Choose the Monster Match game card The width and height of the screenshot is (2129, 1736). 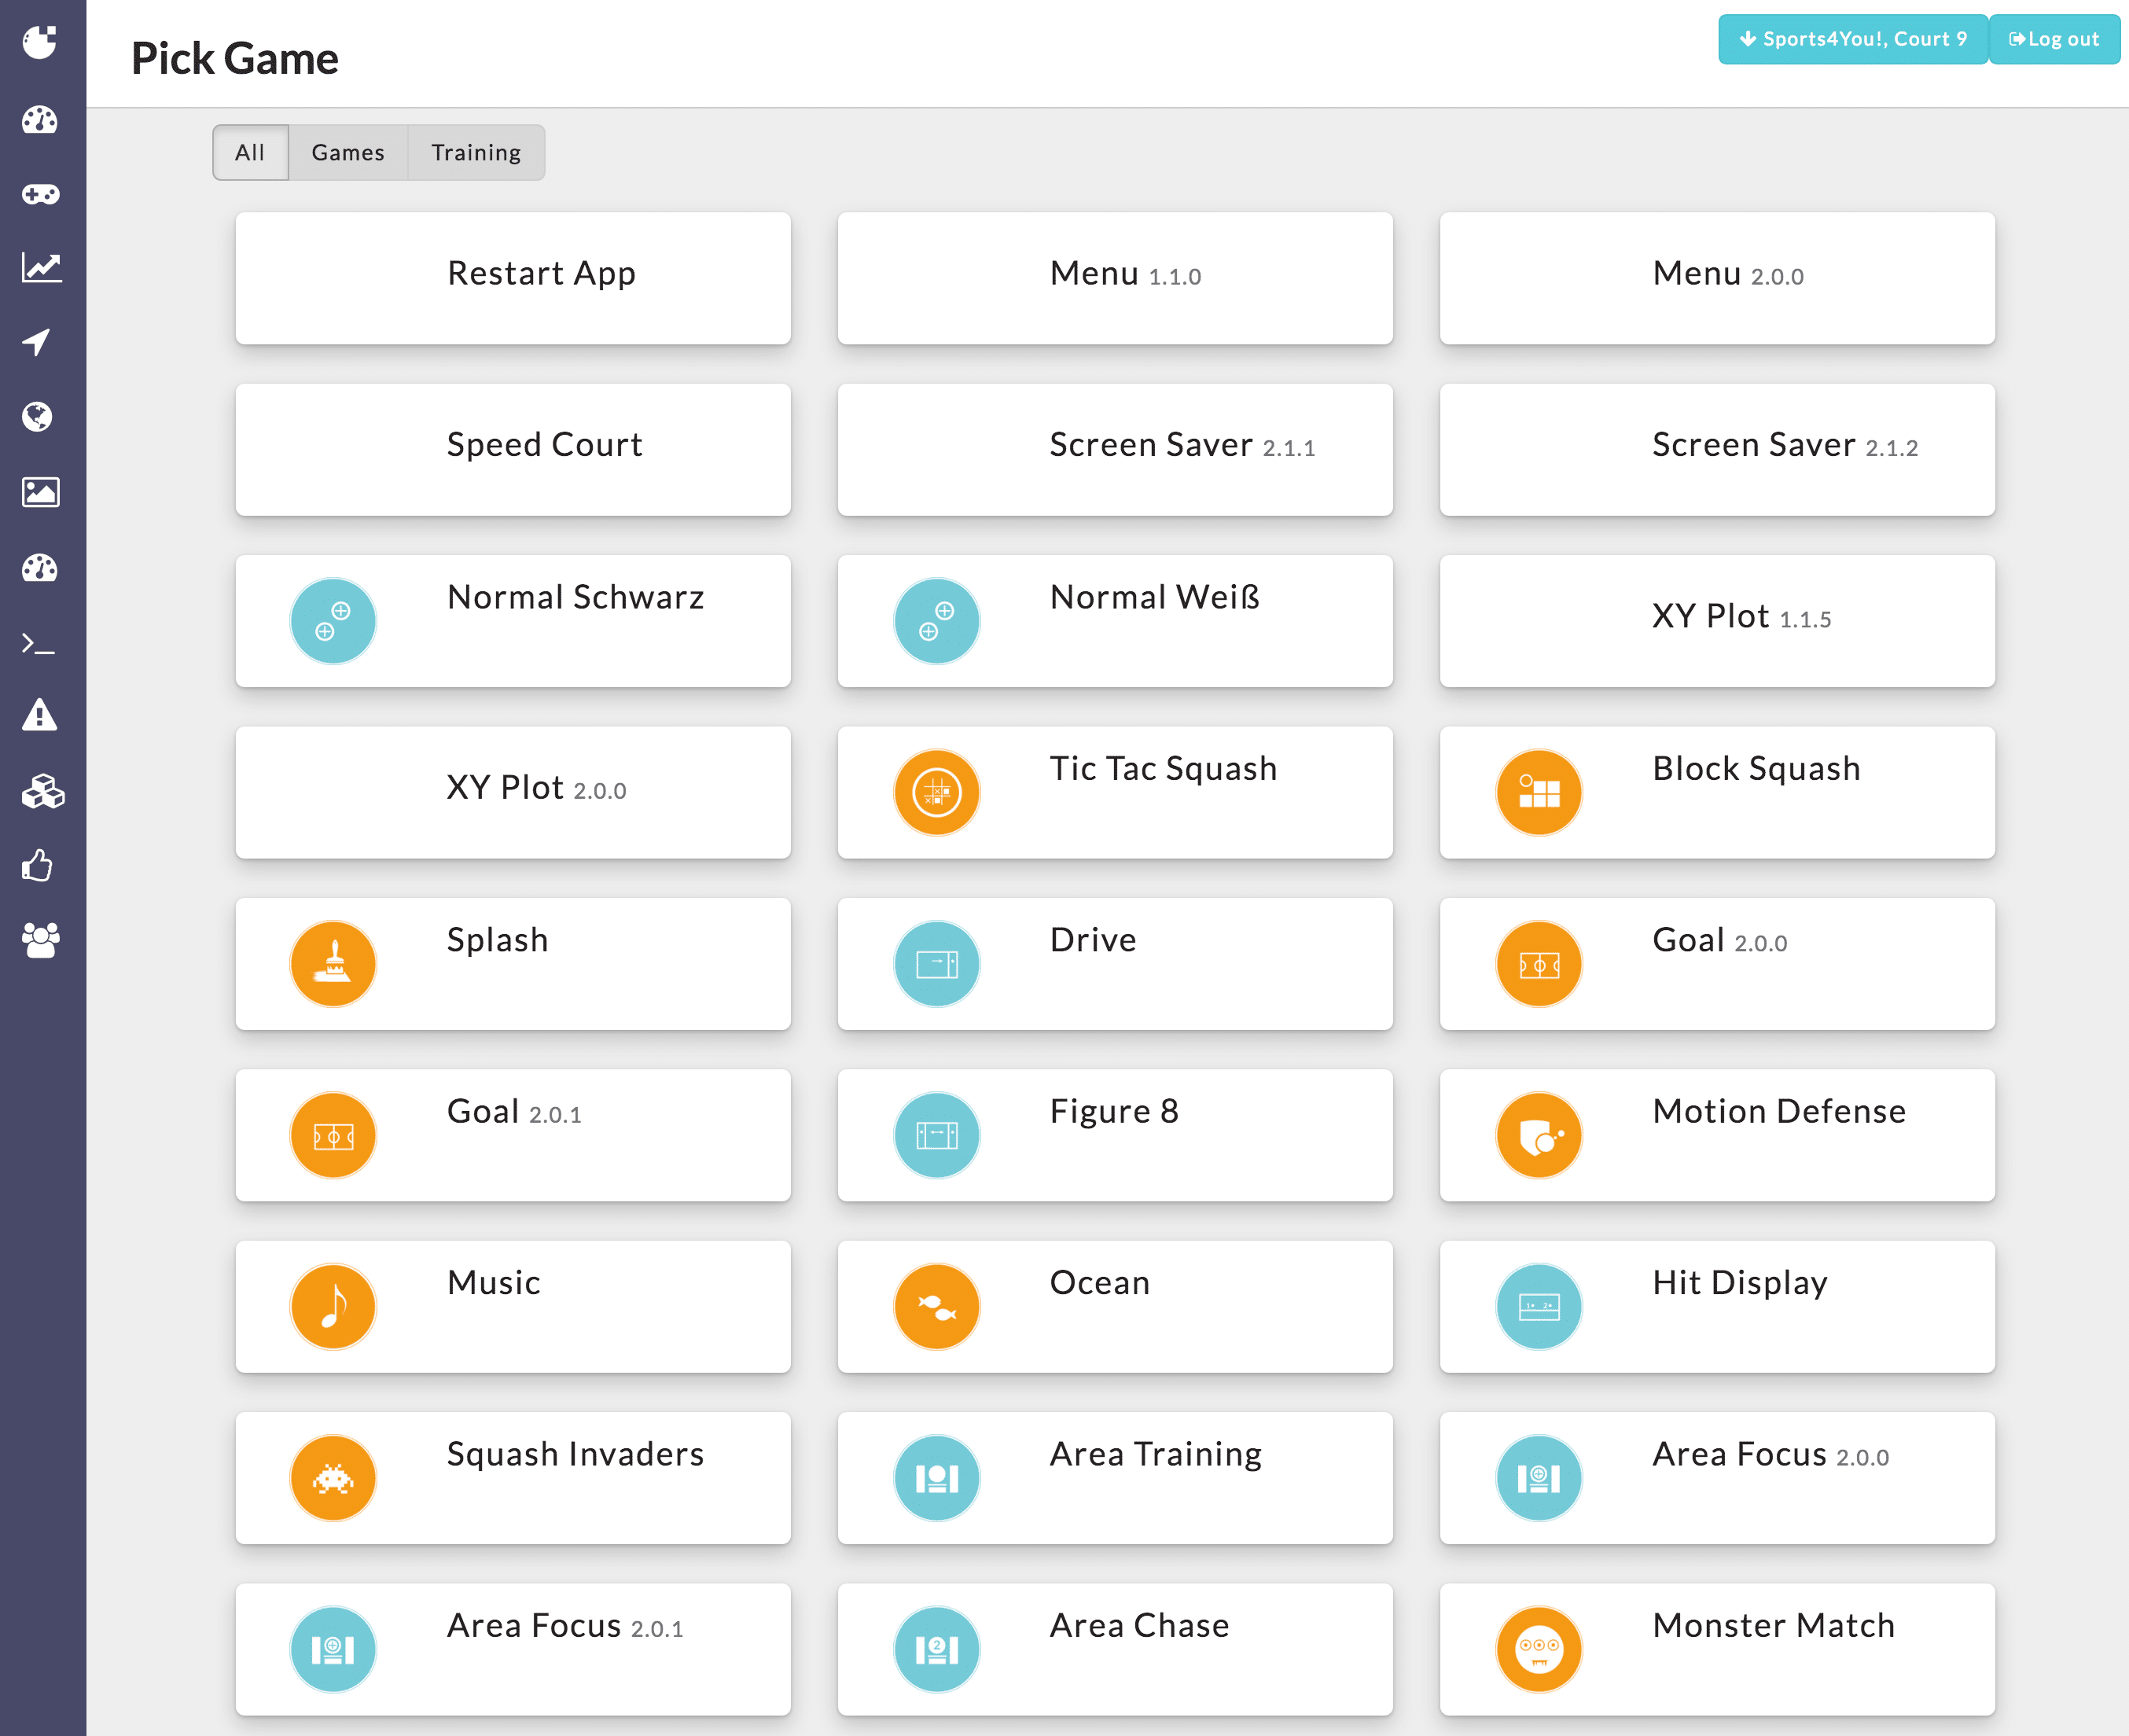[1716, 1648]
